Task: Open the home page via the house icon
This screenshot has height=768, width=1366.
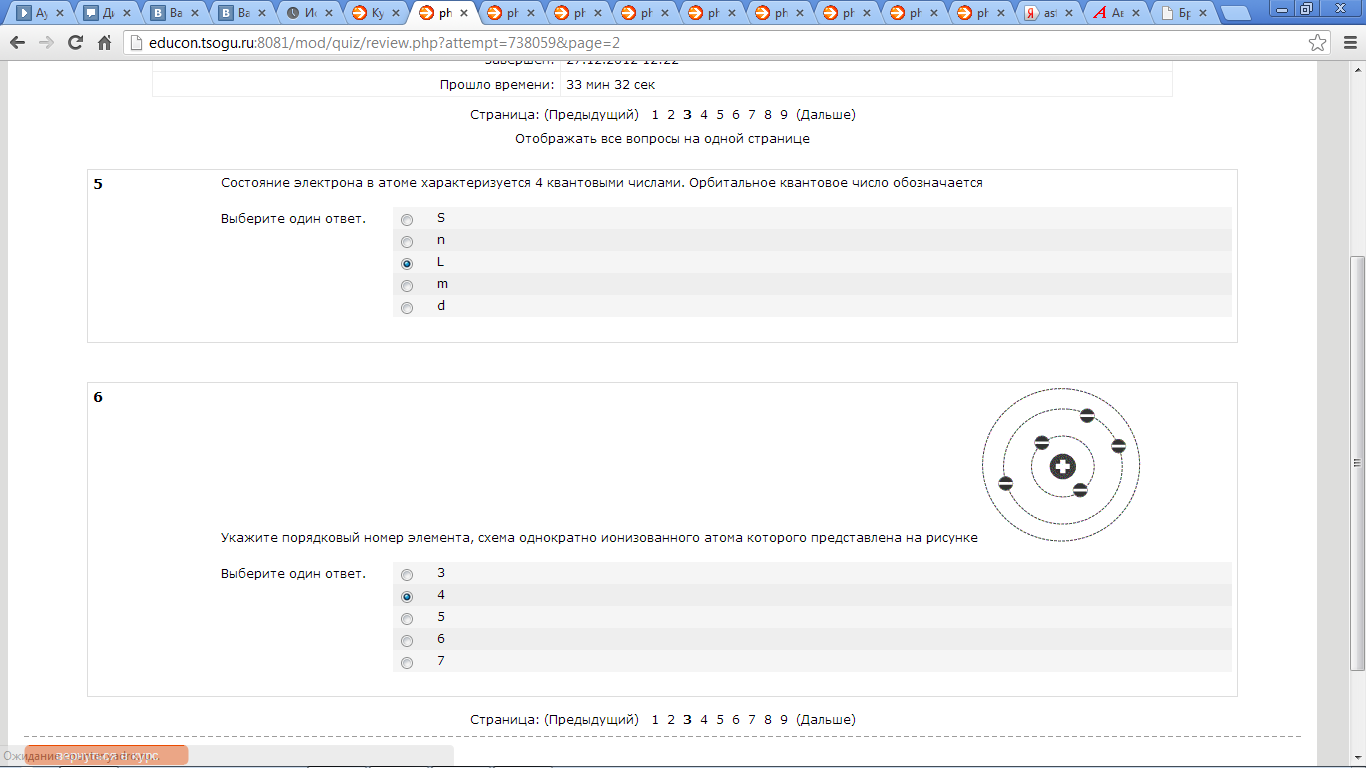Action: coord(104,43)
